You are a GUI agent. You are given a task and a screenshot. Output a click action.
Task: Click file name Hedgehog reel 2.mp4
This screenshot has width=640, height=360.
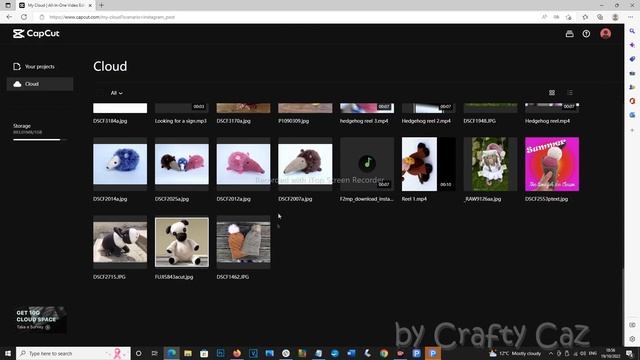(426, 121)
